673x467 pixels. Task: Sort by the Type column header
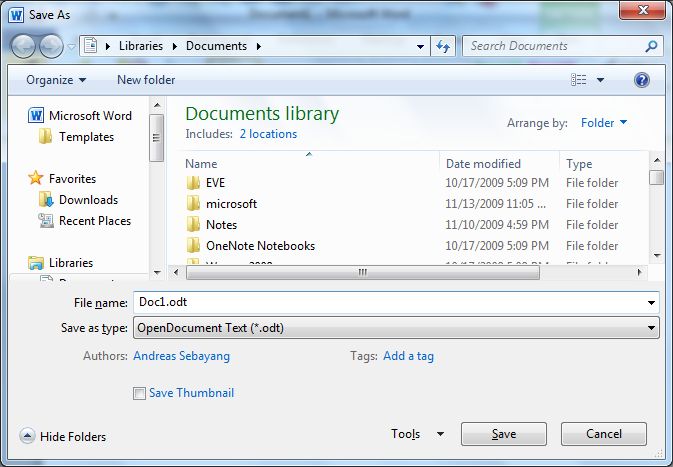(579, 164)
